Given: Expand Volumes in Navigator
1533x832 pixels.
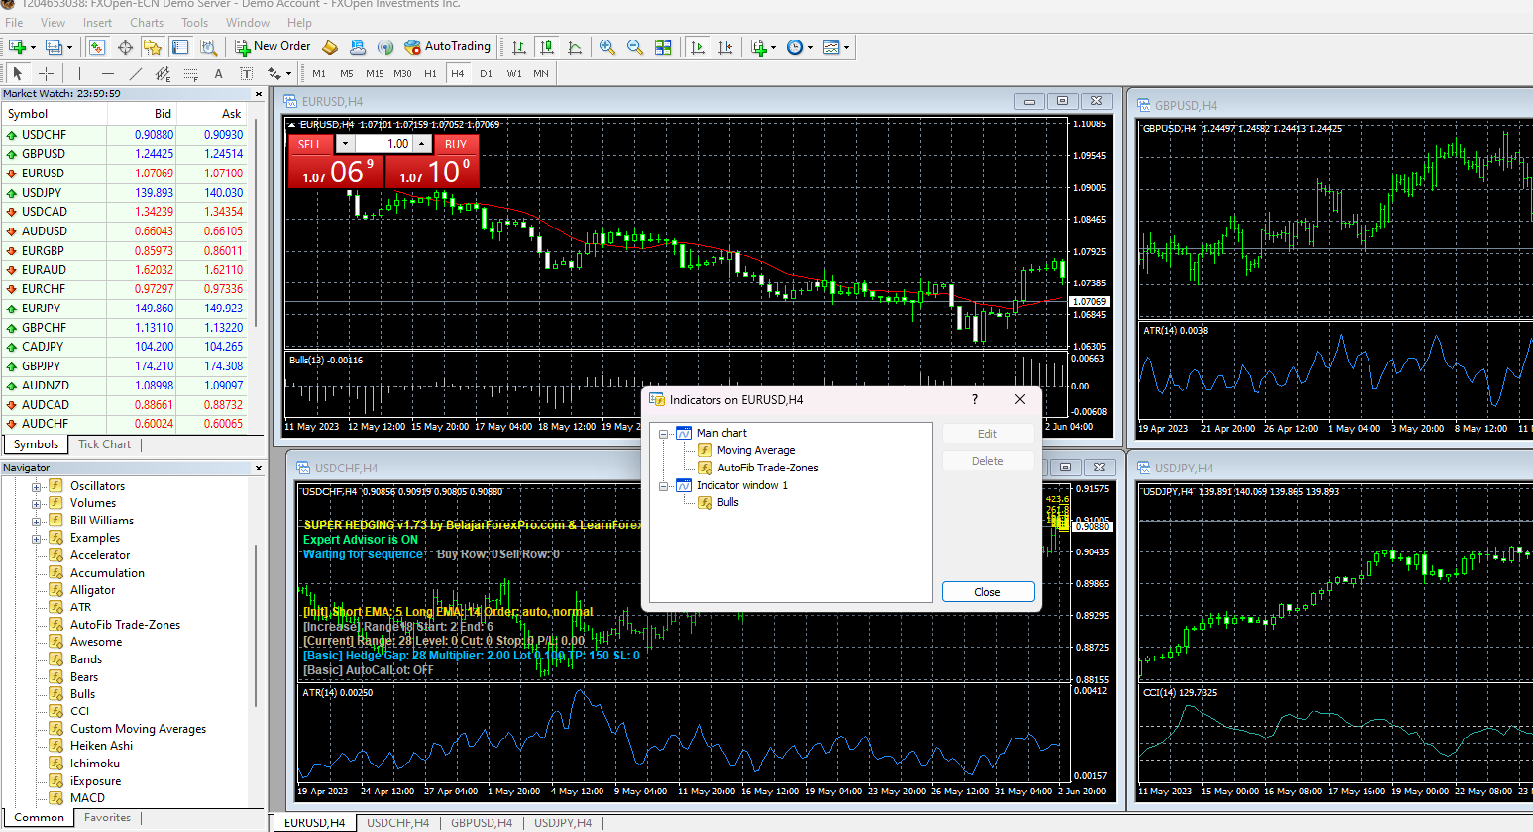Looking at the screenshot, I should (37, 504).
